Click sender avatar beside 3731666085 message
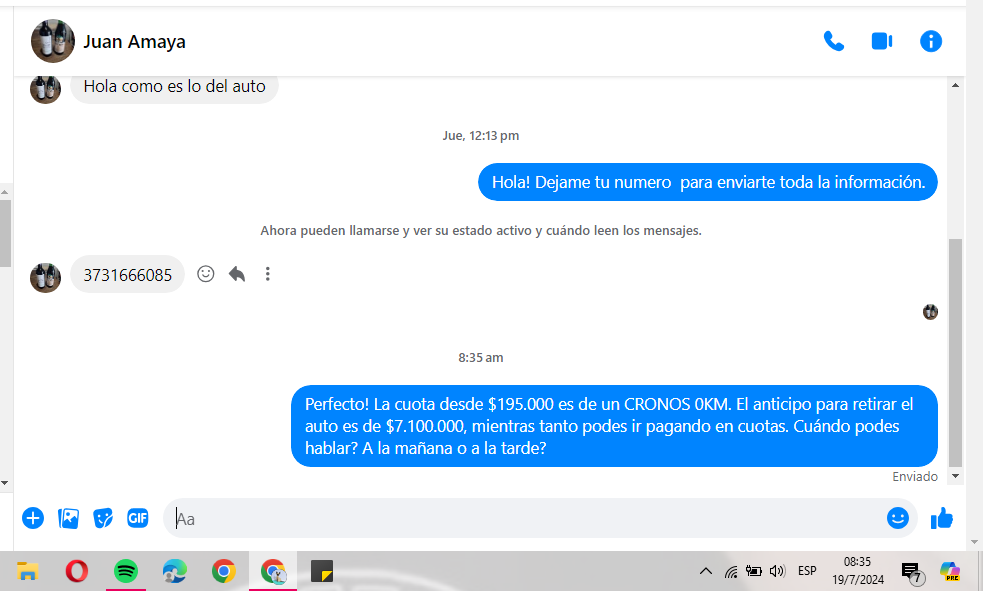This screenshot has height=591, width=983. pos(46,278)
